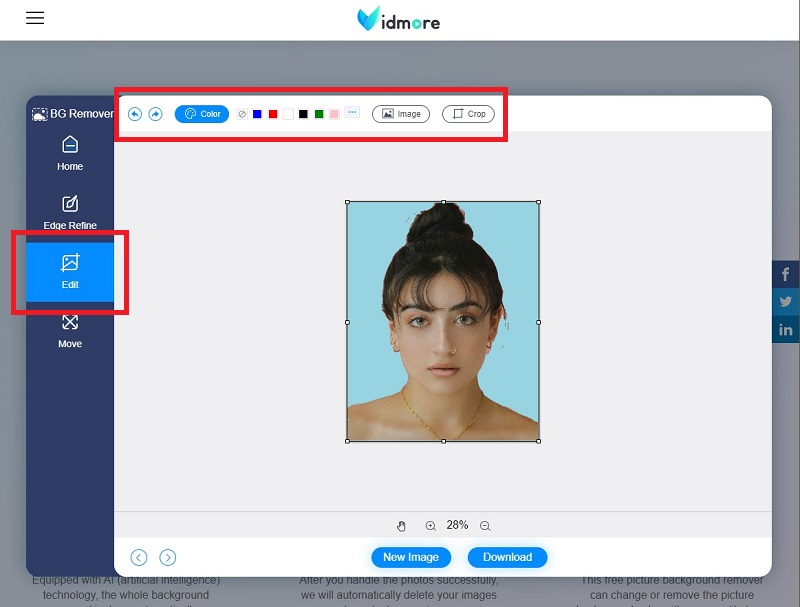Click the Crop button
Viewport: 800px width, 607px height.
coord(468,114)
